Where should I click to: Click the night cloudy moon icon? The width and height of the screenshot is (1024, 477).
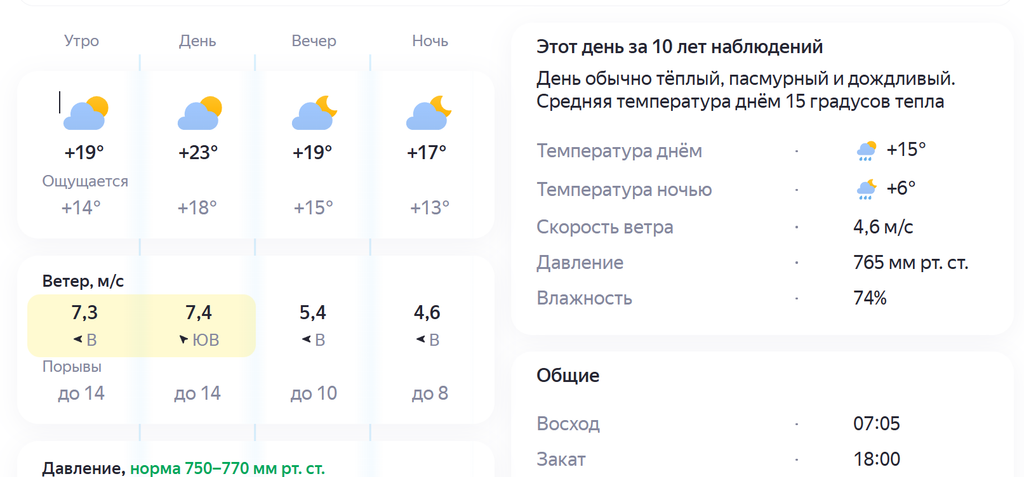tap(429, 113)
